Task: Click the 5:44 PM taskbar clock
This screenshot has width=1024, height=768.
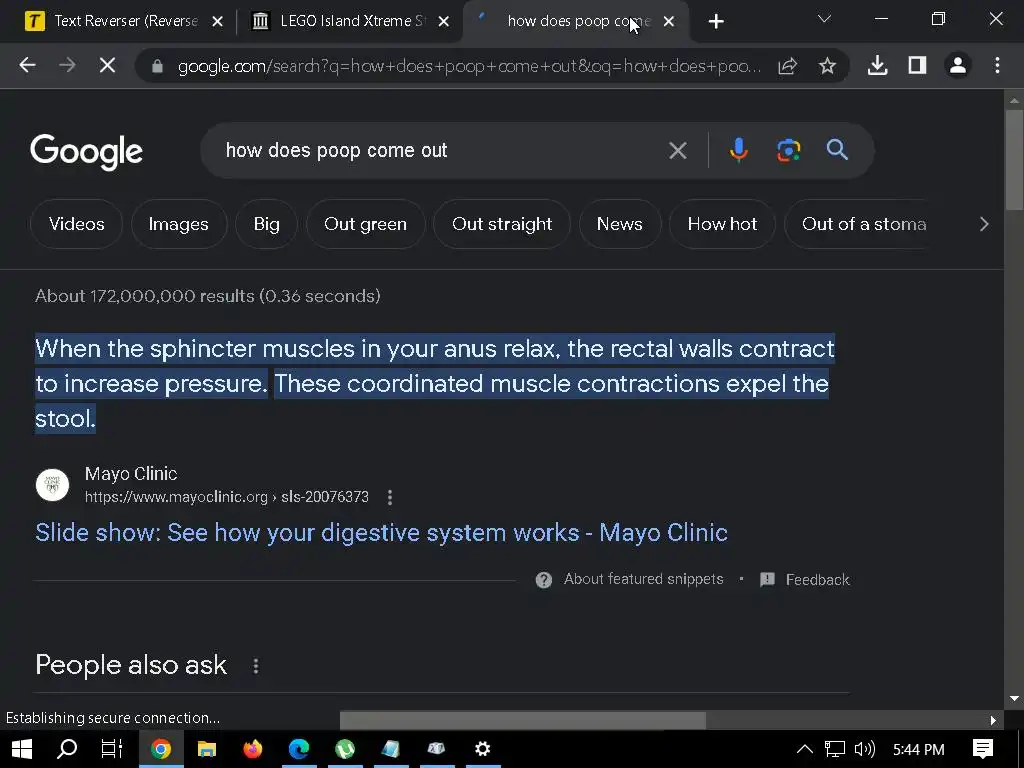Action: click(918, 750)
